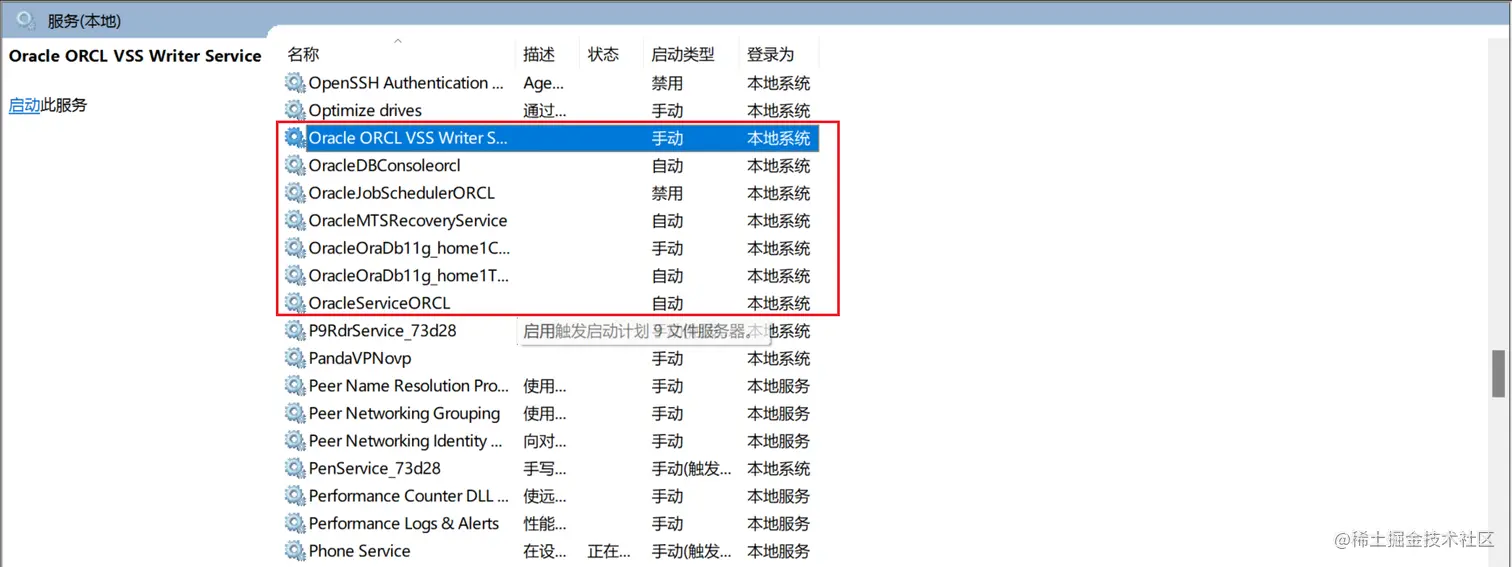Screen dimensions: 1512x567
Task: Select the Performance Logs & Alerts service name
Action: (404, 523)
